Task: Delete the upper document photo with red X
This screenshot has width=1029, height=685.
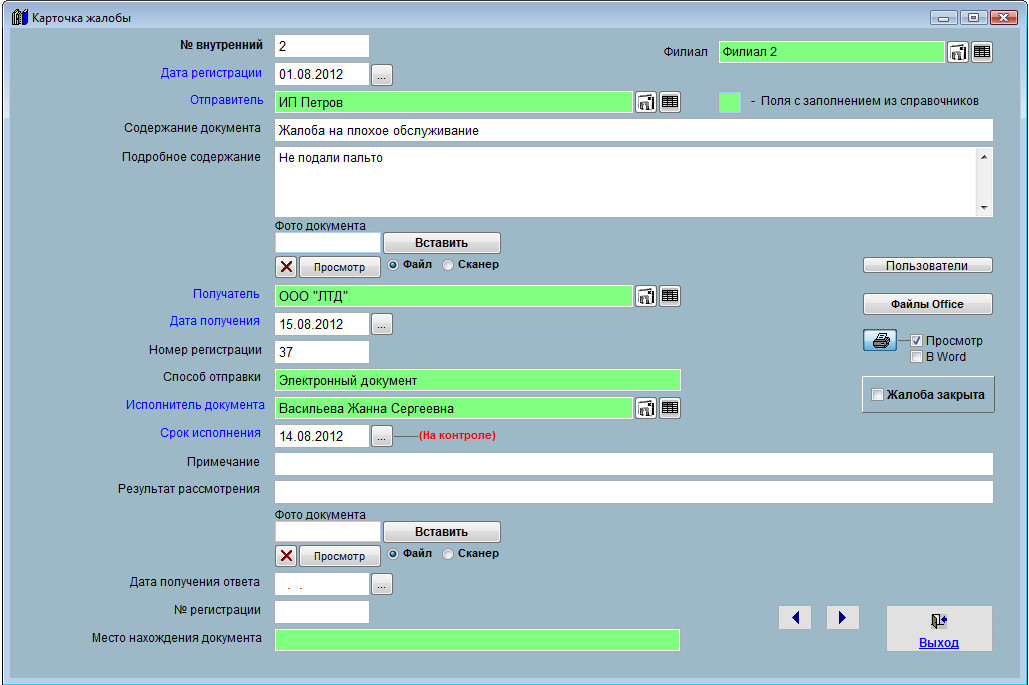Action: coord(286,266)
